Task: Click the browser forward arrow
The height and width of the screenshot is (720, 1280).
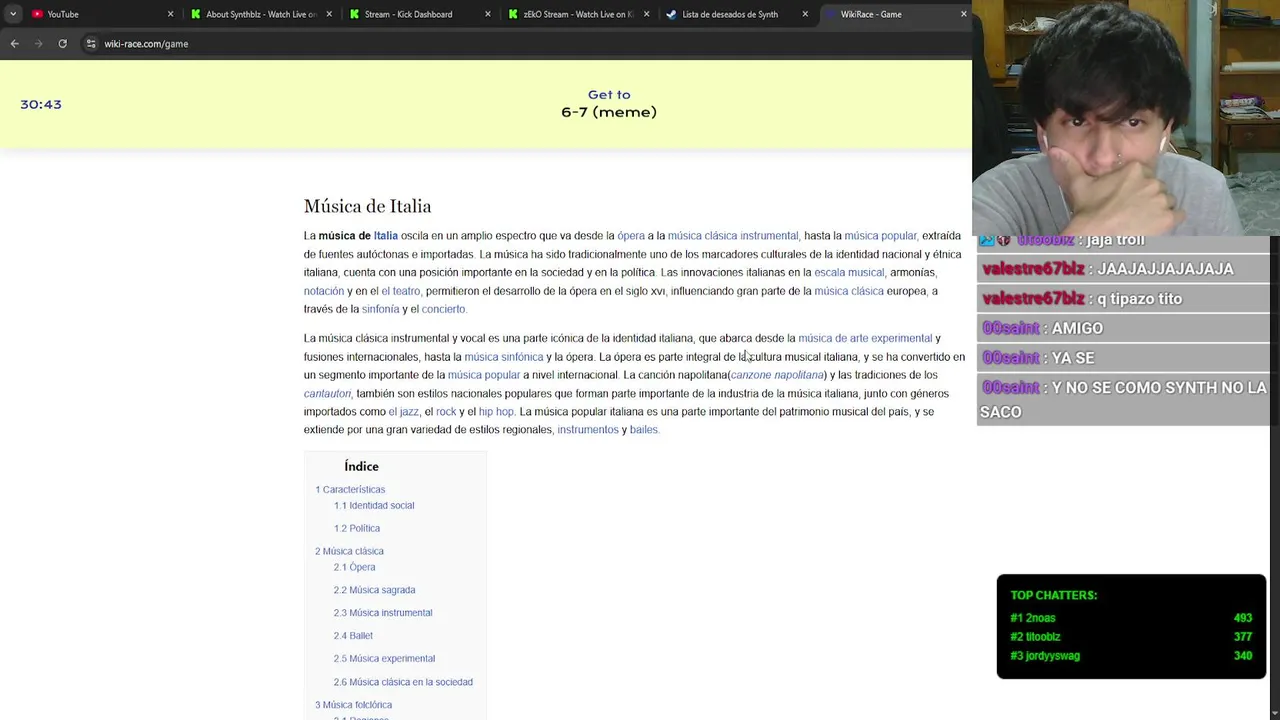Action: (x=38, y=44)
